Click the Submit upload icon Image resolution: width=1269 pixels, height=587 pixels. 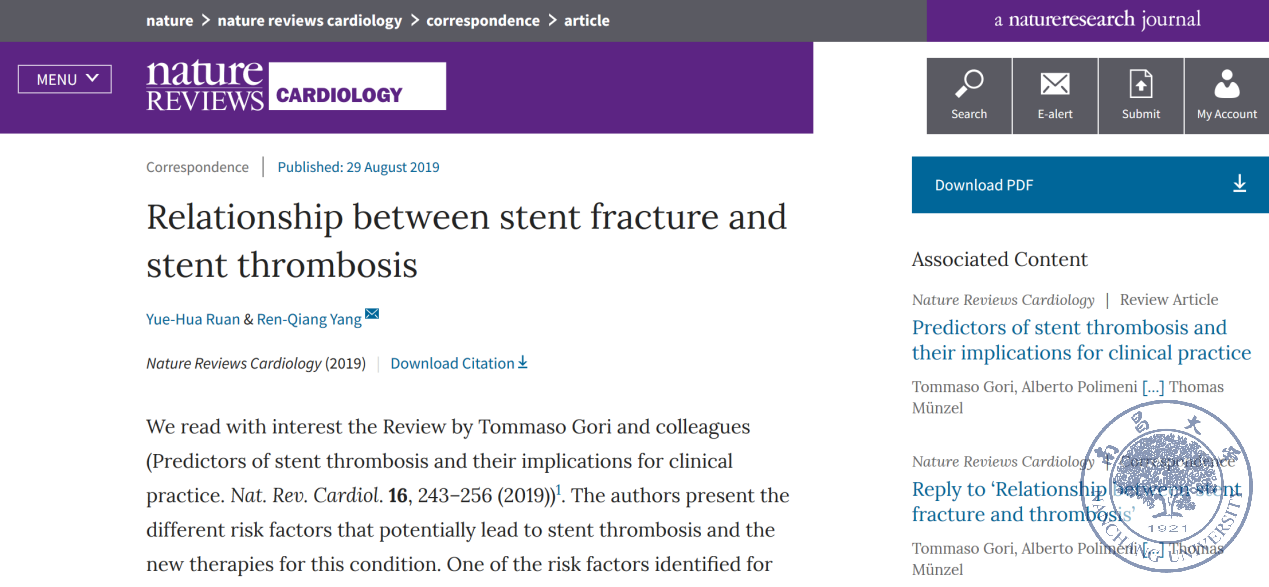[1140, 84]
